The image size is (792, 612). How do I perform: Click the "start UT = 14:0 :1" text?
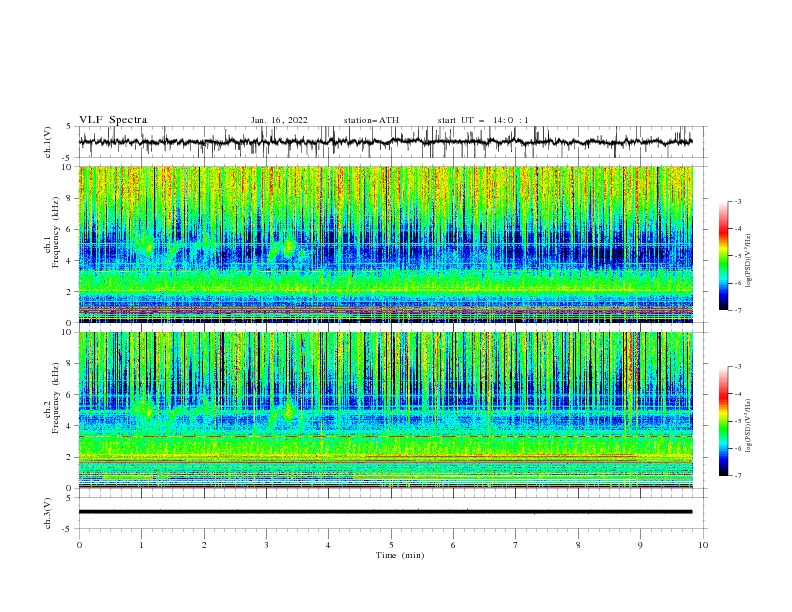(483, 120)
